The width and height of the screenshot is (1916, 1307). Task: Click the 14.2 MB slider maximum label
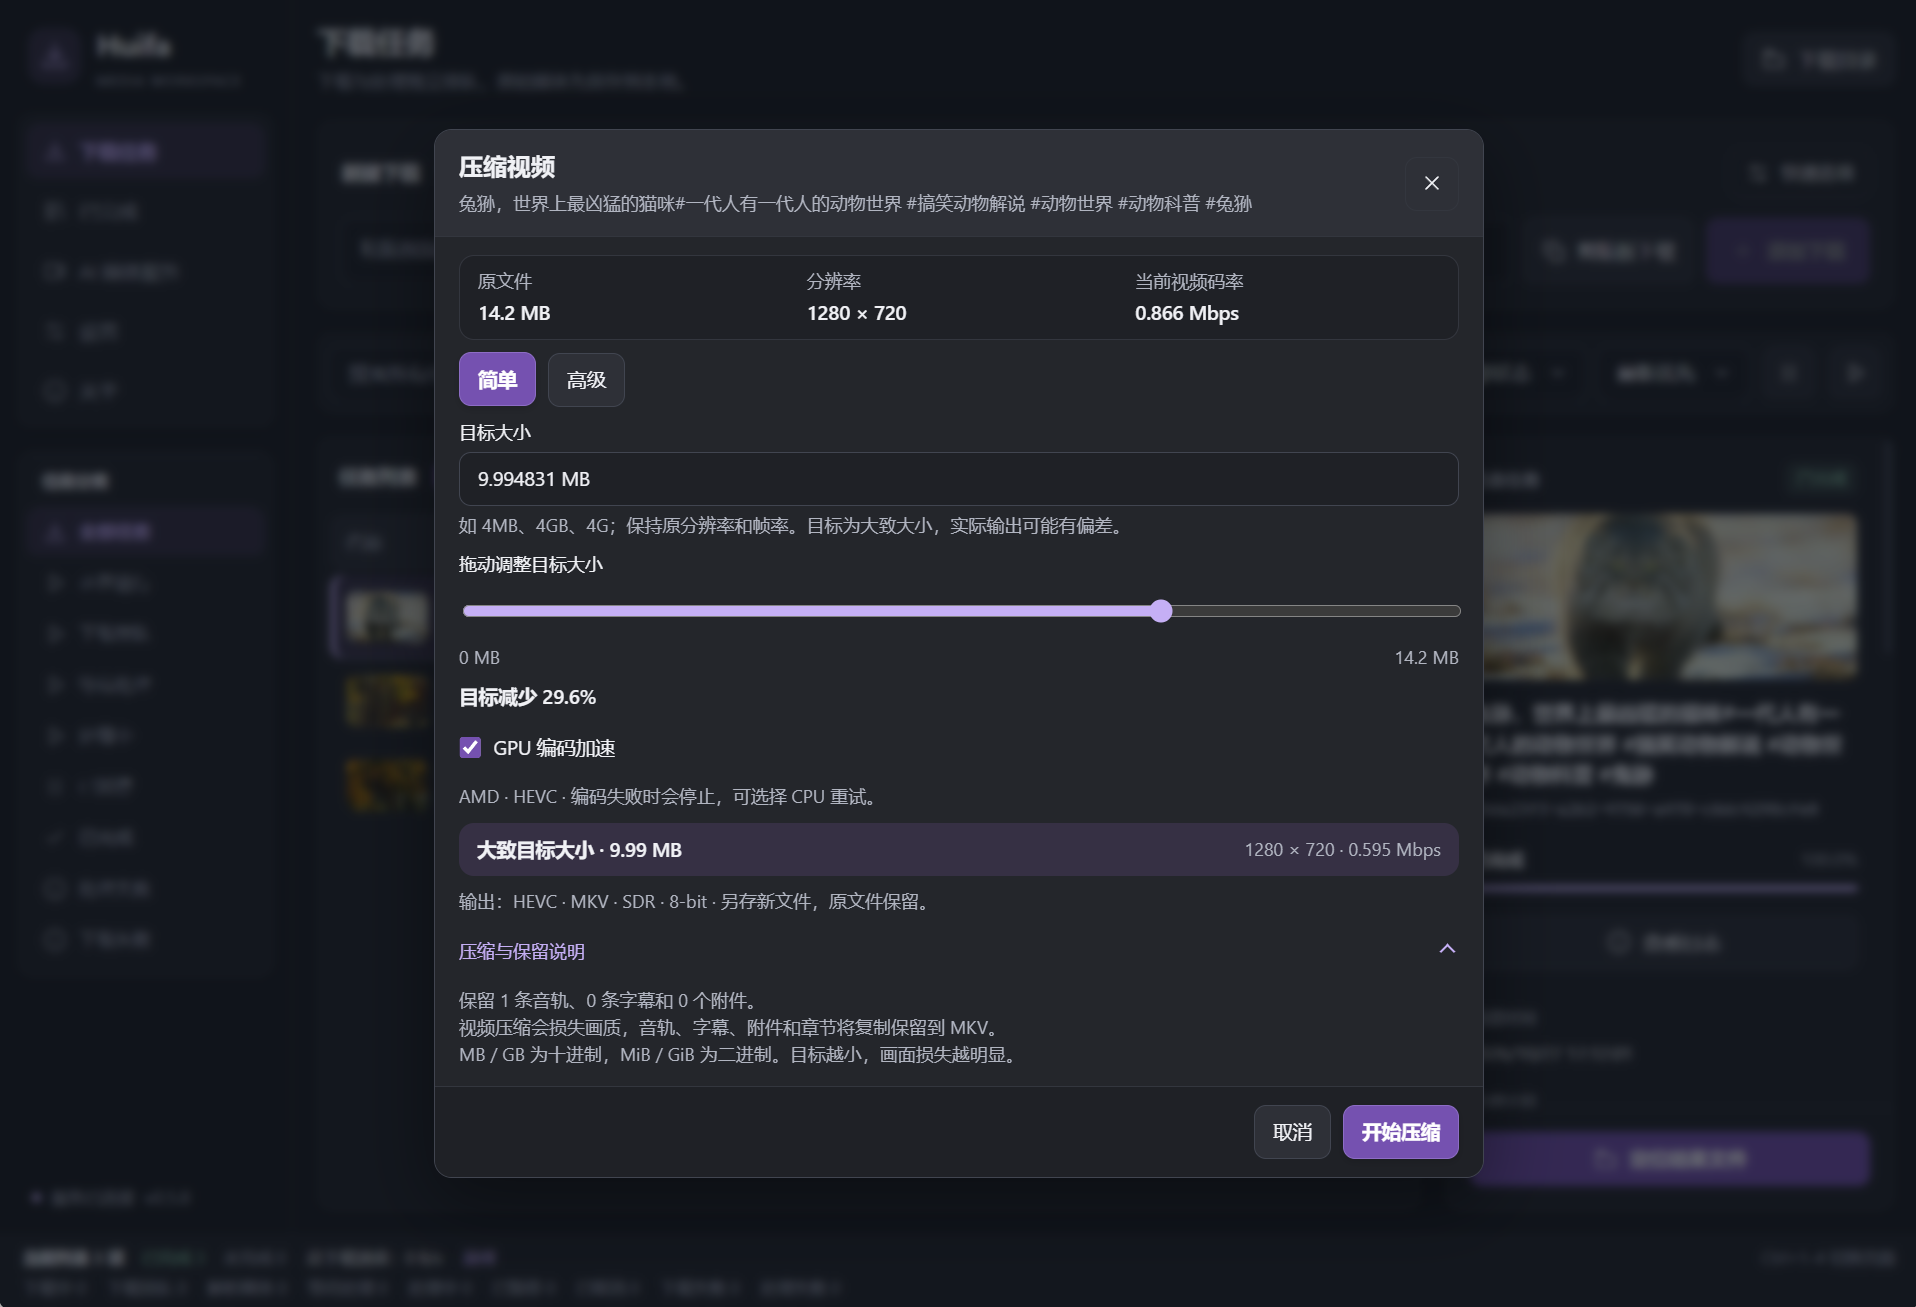[1426, 657]
